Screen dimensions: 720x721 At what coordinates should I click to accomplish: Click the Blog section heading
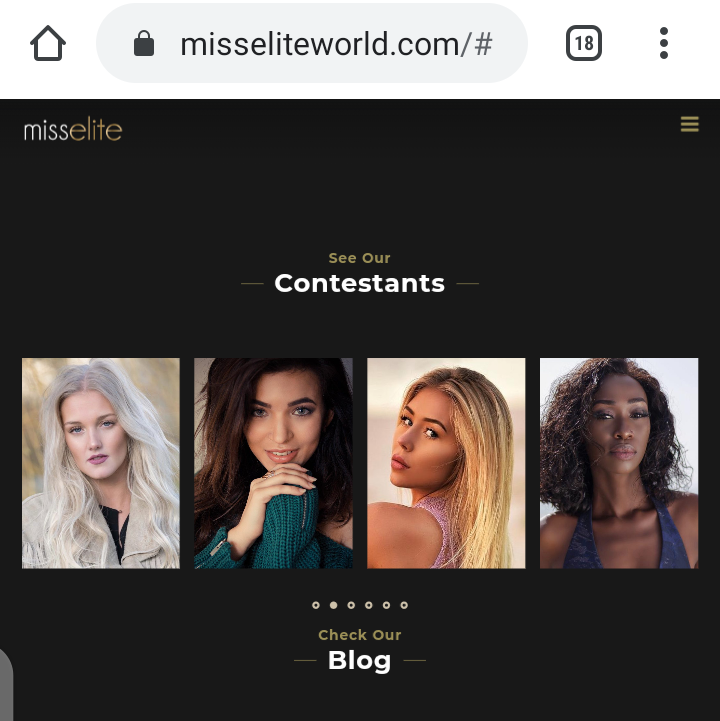[x=360, y=660]
